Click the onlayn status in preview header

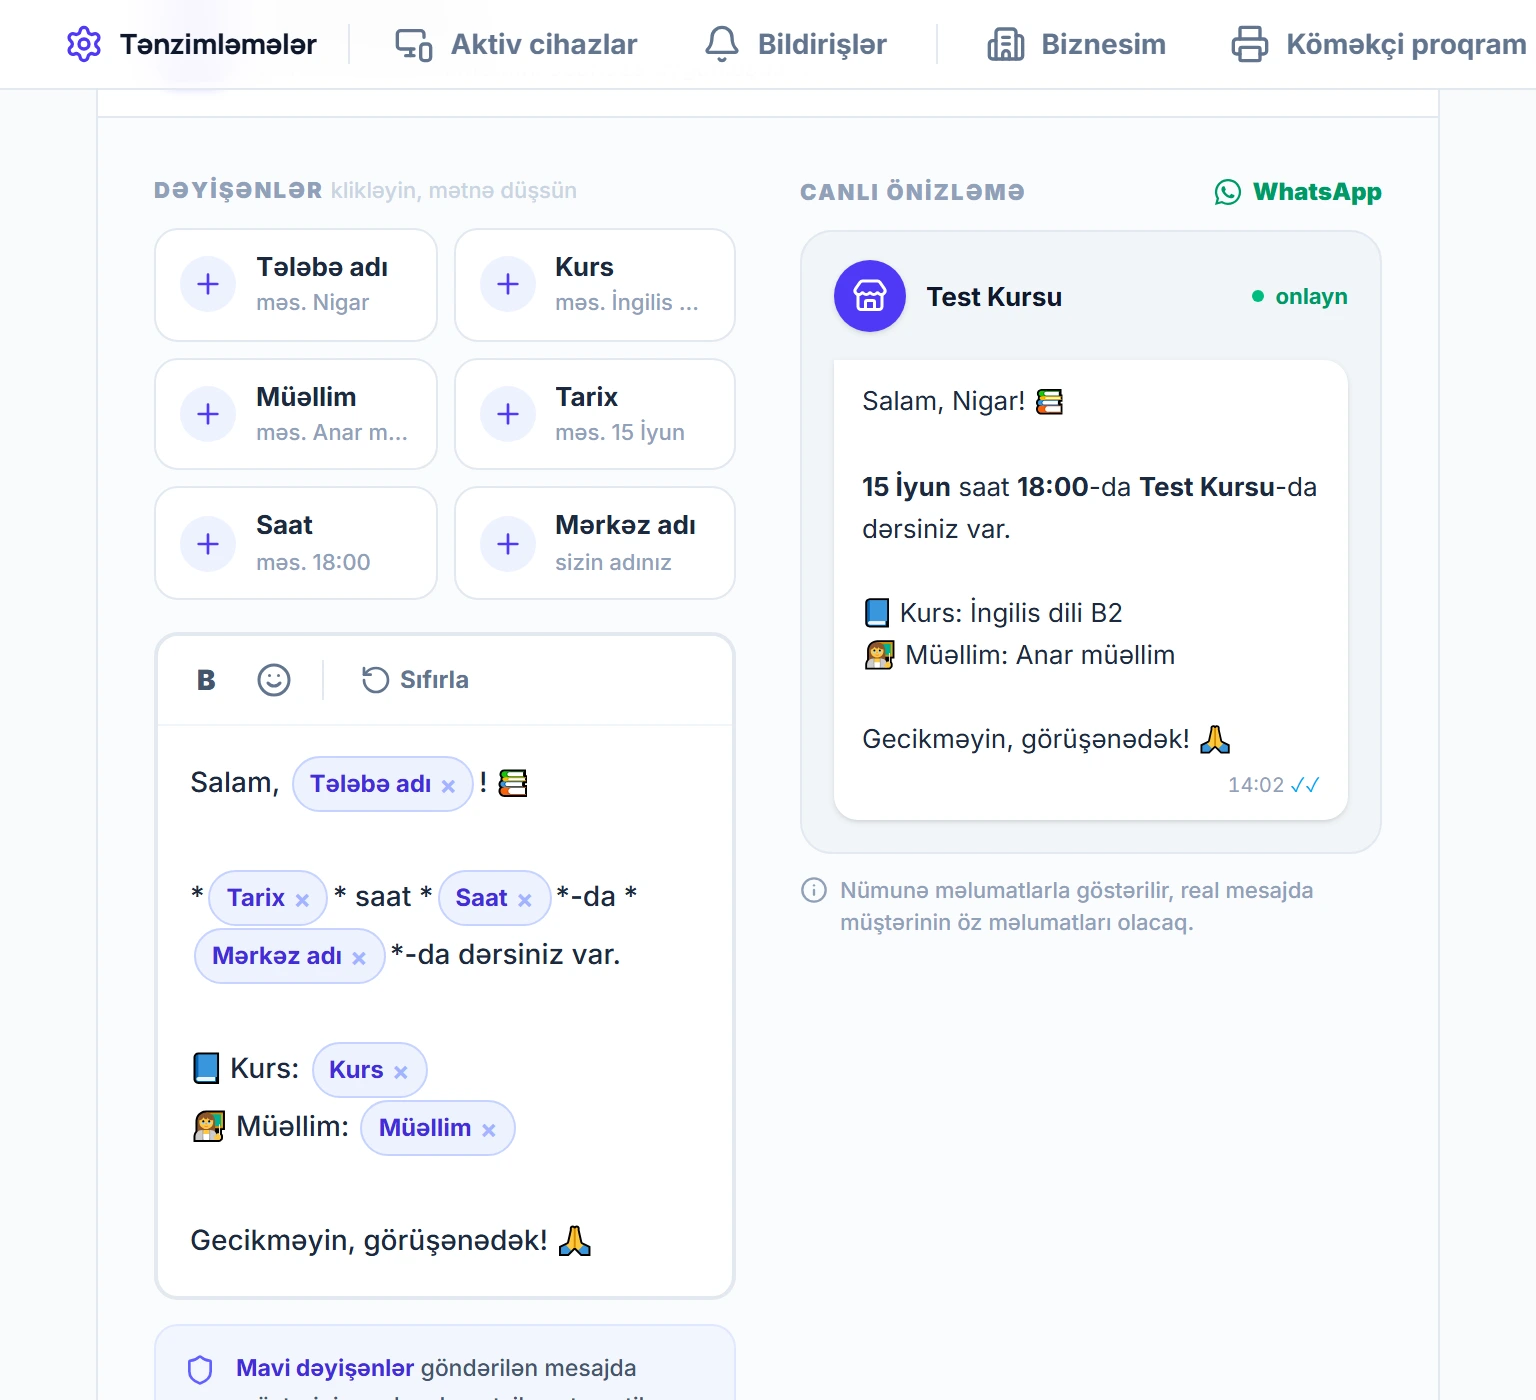click(1300, 296)
